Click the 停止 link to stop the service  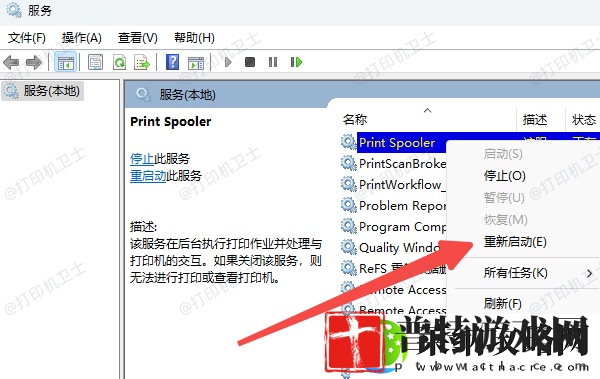pos(142,158)
